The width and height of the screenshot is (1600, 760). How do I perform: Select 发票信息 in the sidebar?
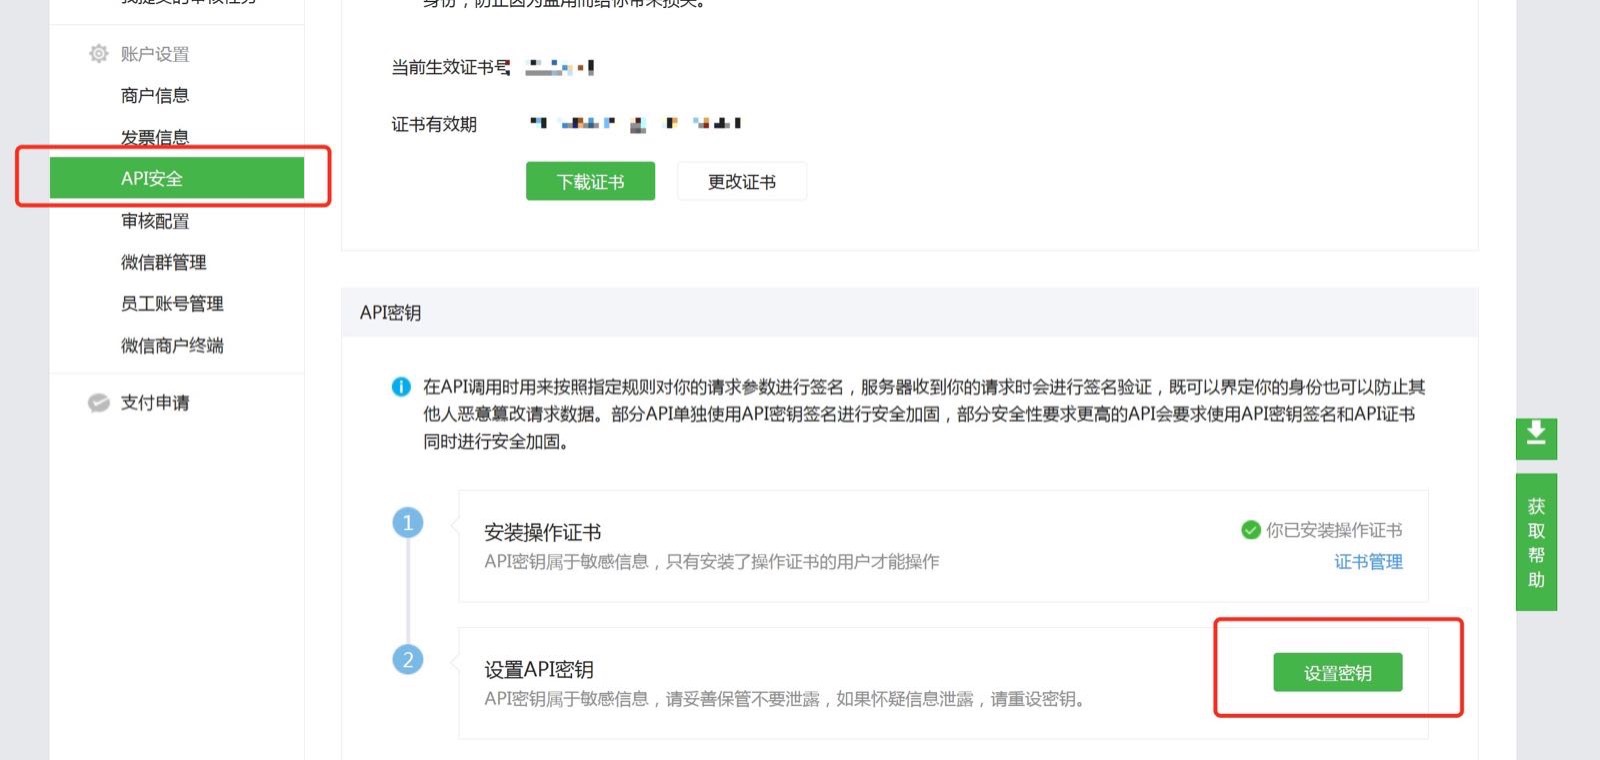[x=155, y=138]
